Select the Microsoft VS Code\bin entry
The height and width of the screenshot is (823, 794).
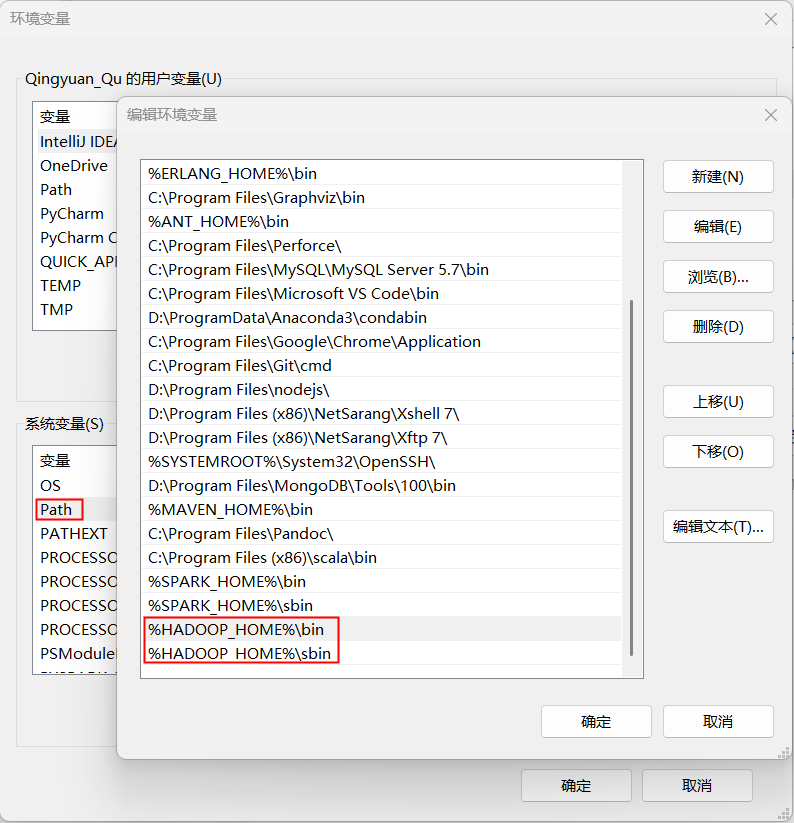pyautogui.click(x=381, y=293)
